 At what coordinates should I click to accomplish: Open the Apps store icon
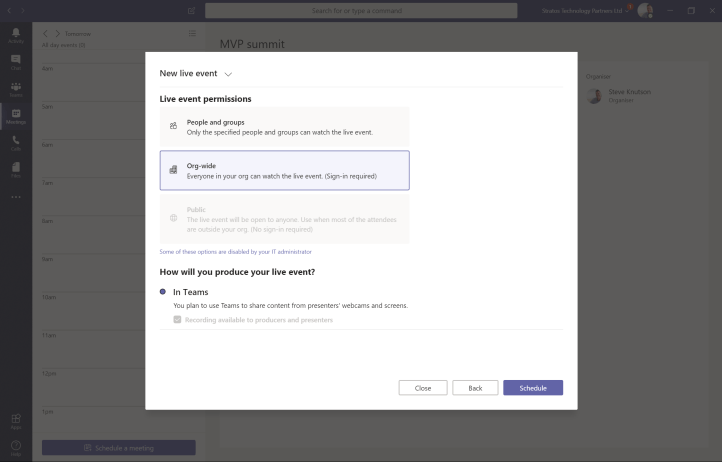coord(15,421)
